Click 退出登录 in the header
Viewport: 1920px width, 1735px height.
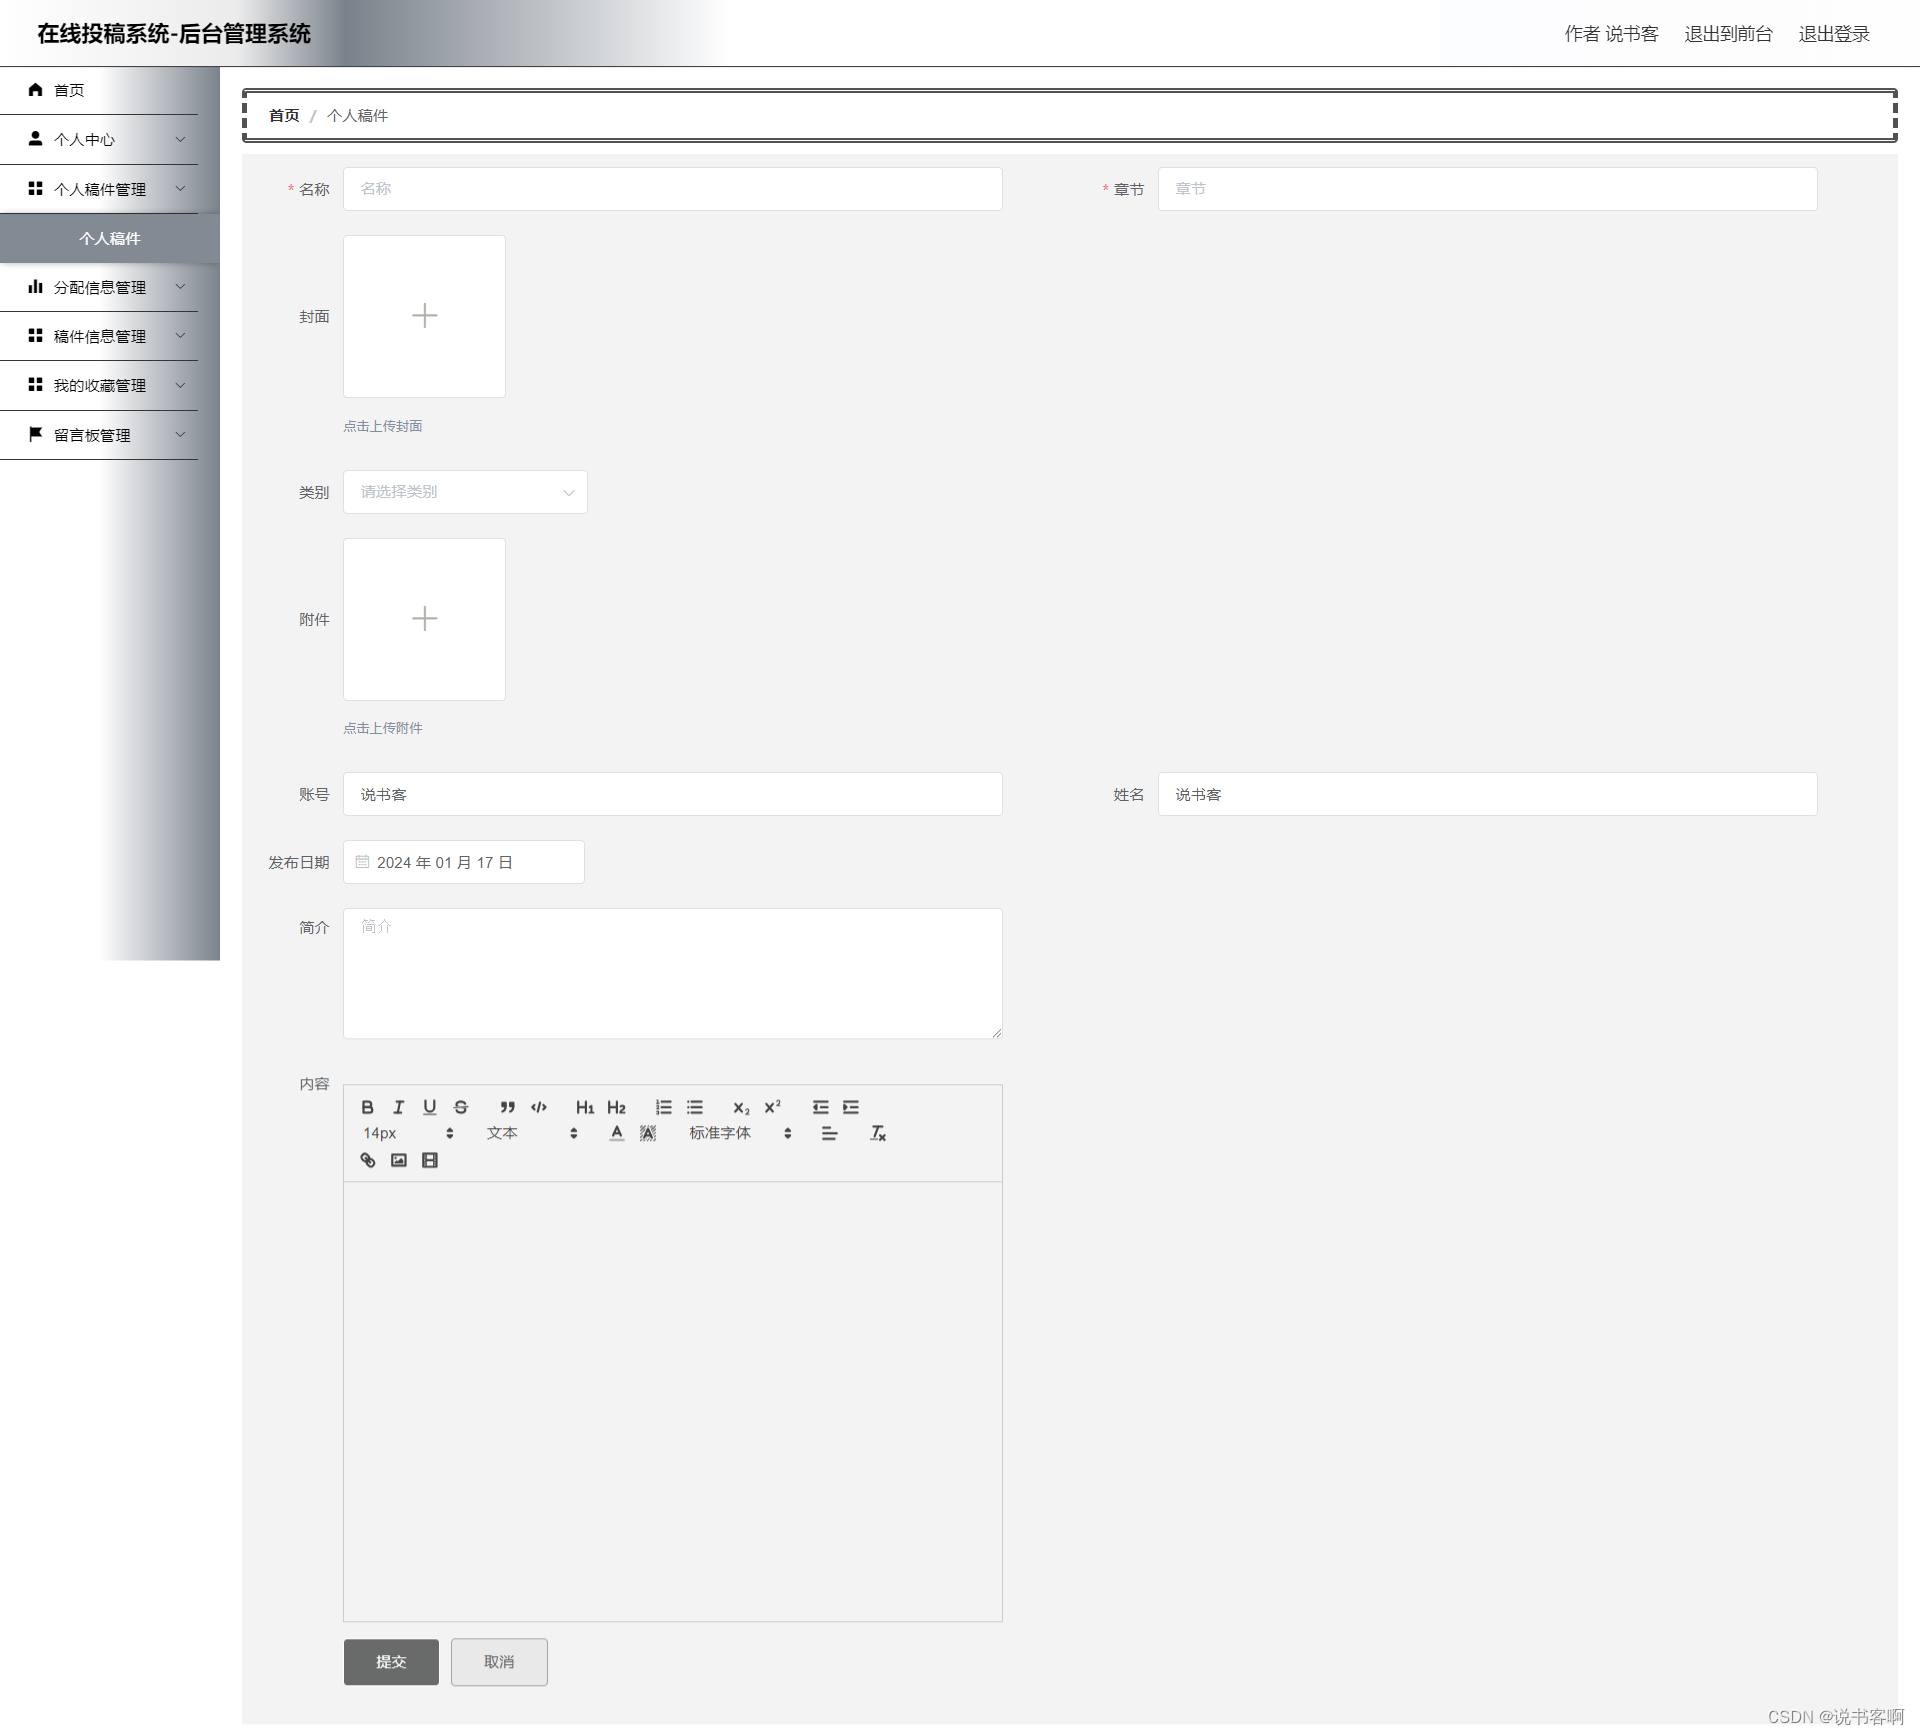tap(1834, 34)
